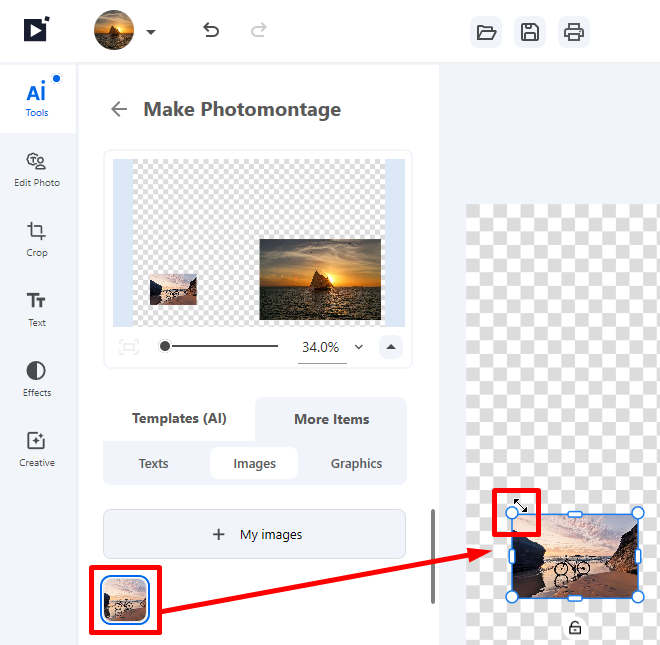Select the Graphics sub-tab

coord(356,464)
